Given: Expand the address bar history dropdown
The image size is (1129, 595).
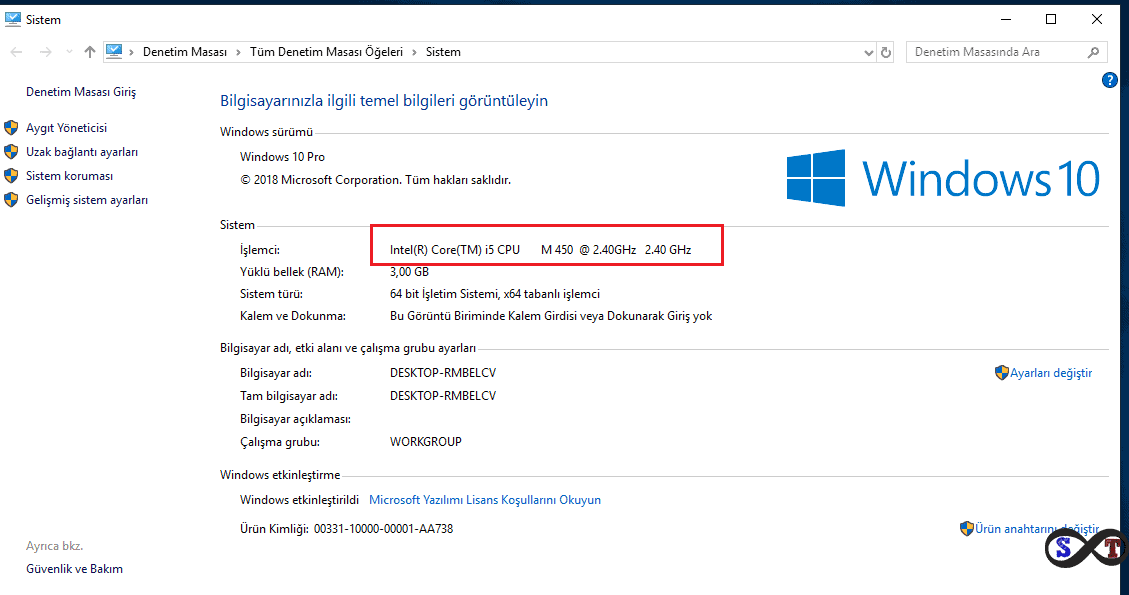Looking at the screenshot, I should [867, 52].
